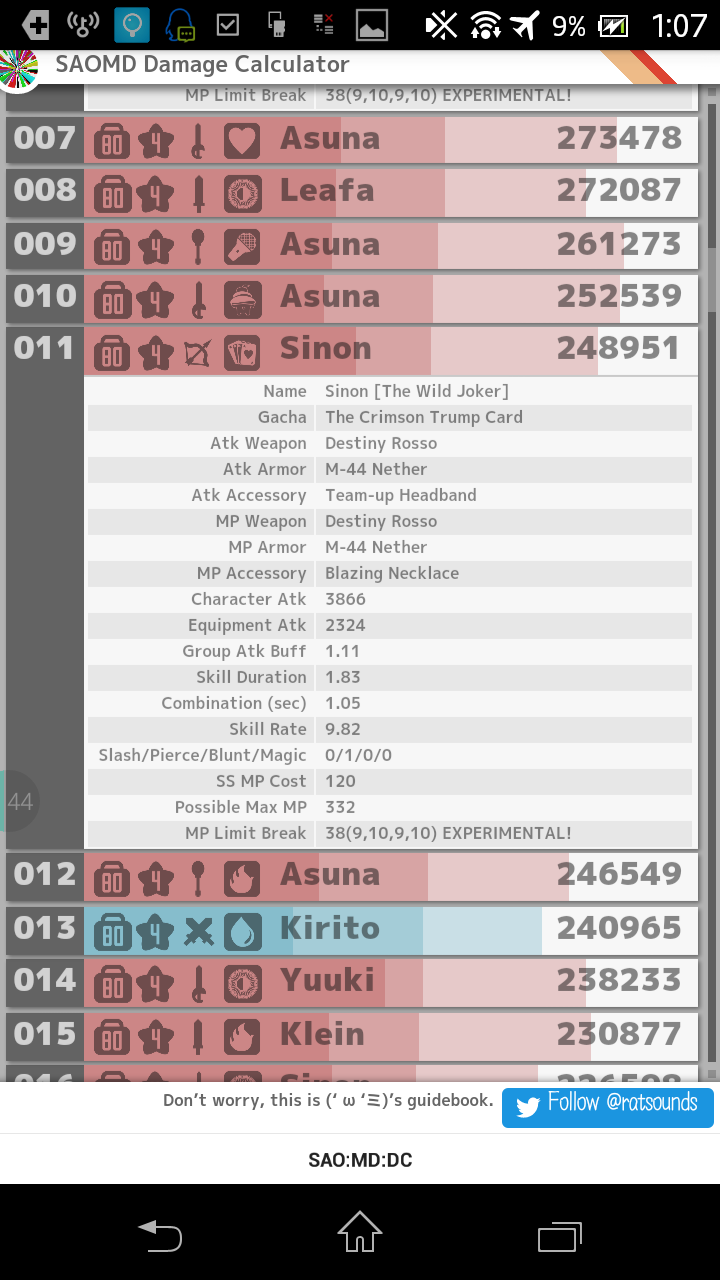
Task: Select MP Accessory value 'Blazing Necklace'
Action: pyautogui.click(x=392, y=573)
